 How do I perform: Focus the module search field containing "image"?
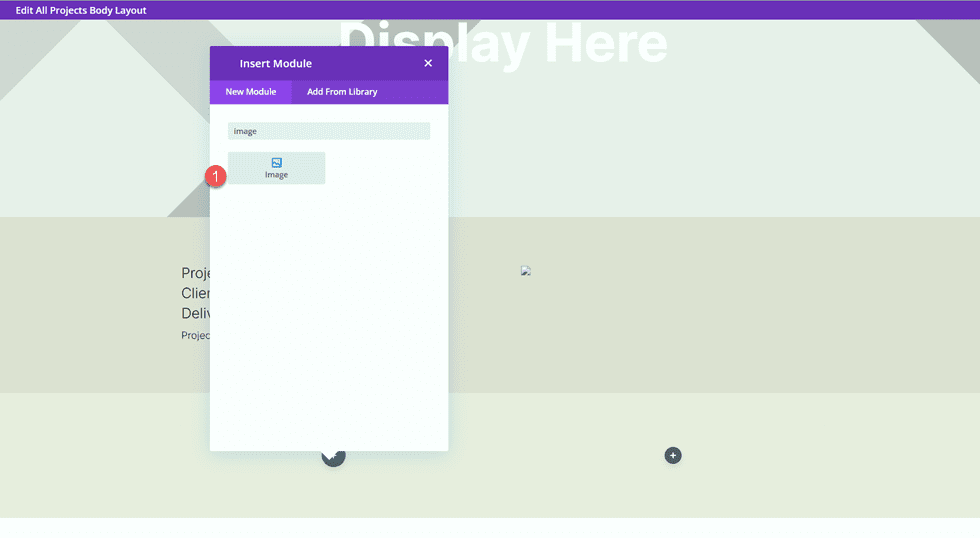(329, 131)
